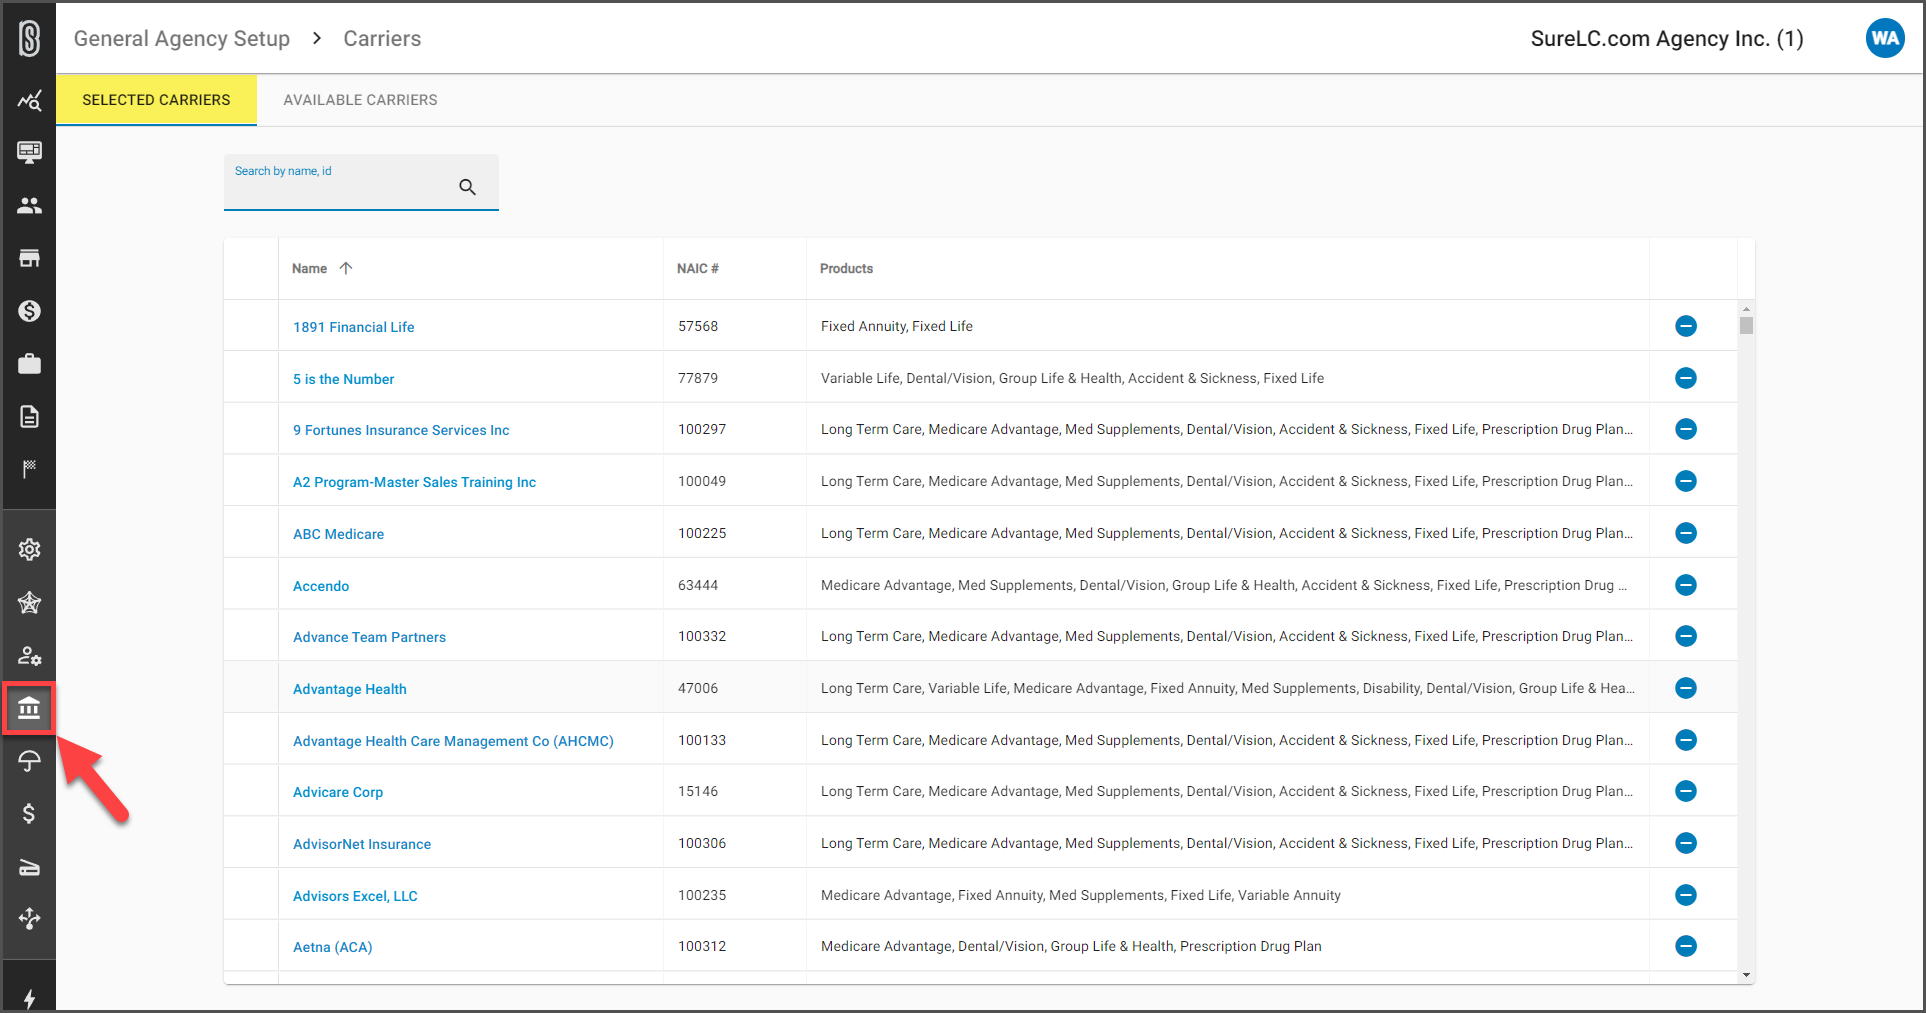This screenshot has width=1926, height=1013.
Task: Open the WA user avatar menu
Action: (x=1885, y=39)
